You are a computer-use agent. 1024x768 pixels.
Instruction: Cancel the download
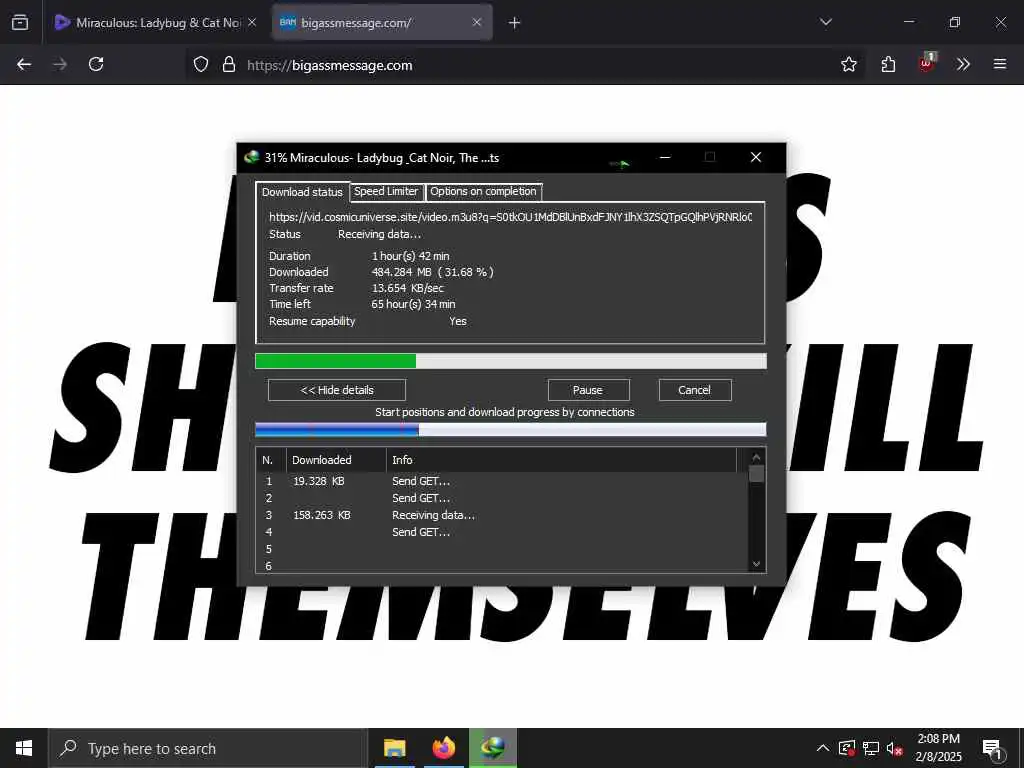pyautogui.click(x=695, y=390)
